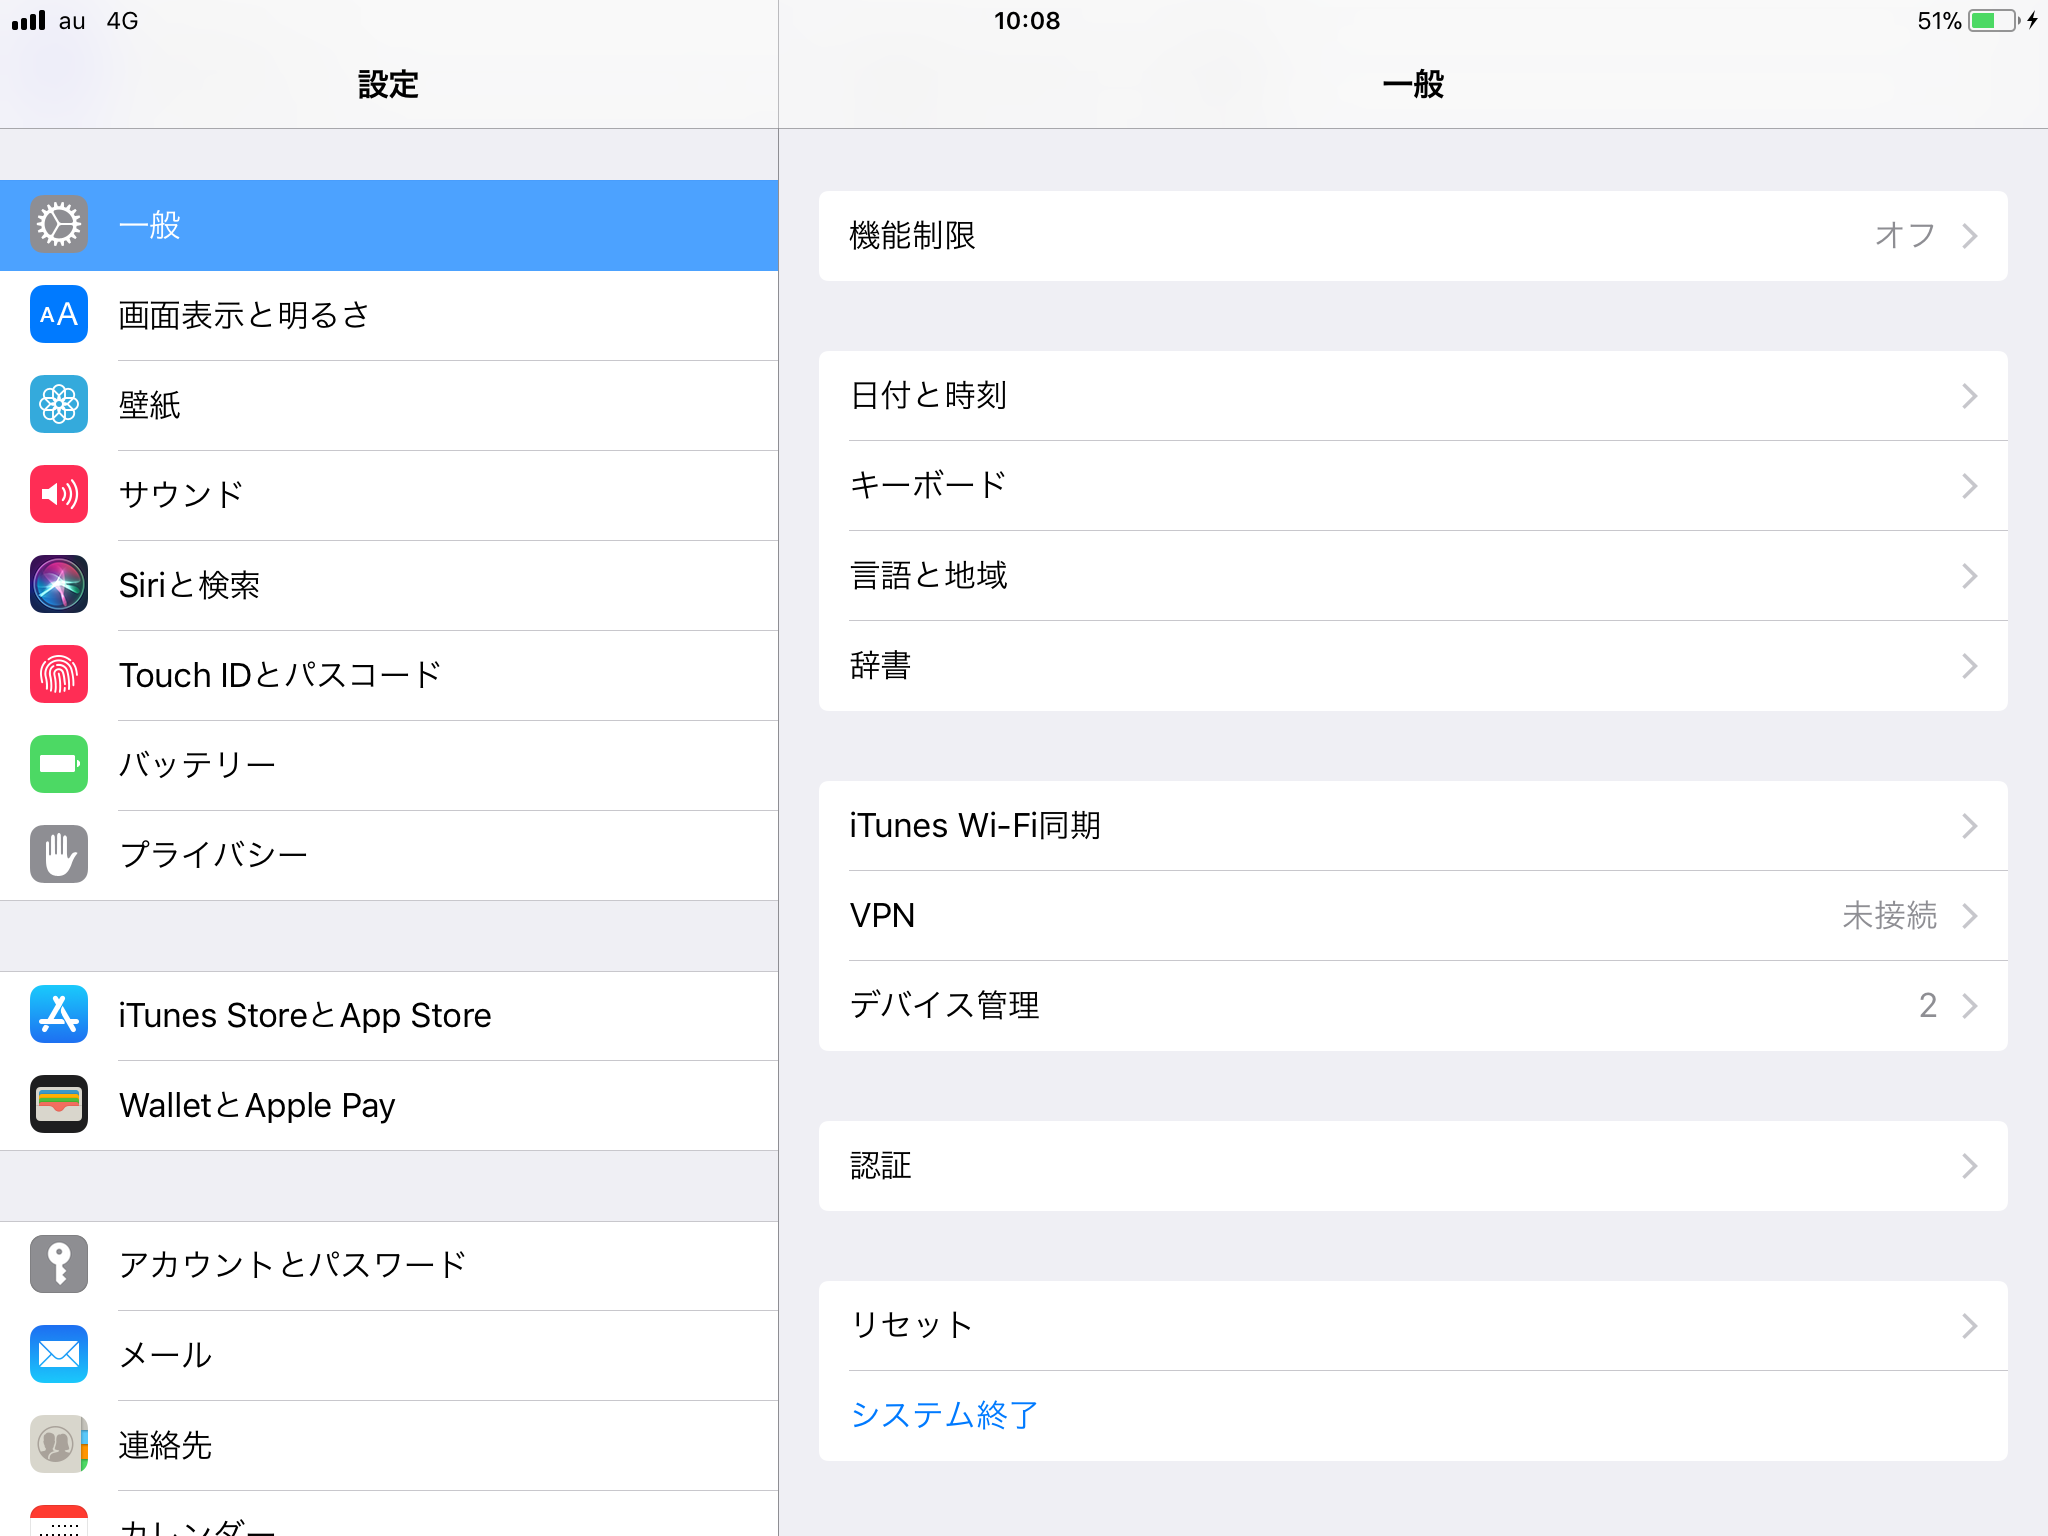Open 壁紙 settings
This screenshot has height=1536, width=2048.
tap(389, 405)
